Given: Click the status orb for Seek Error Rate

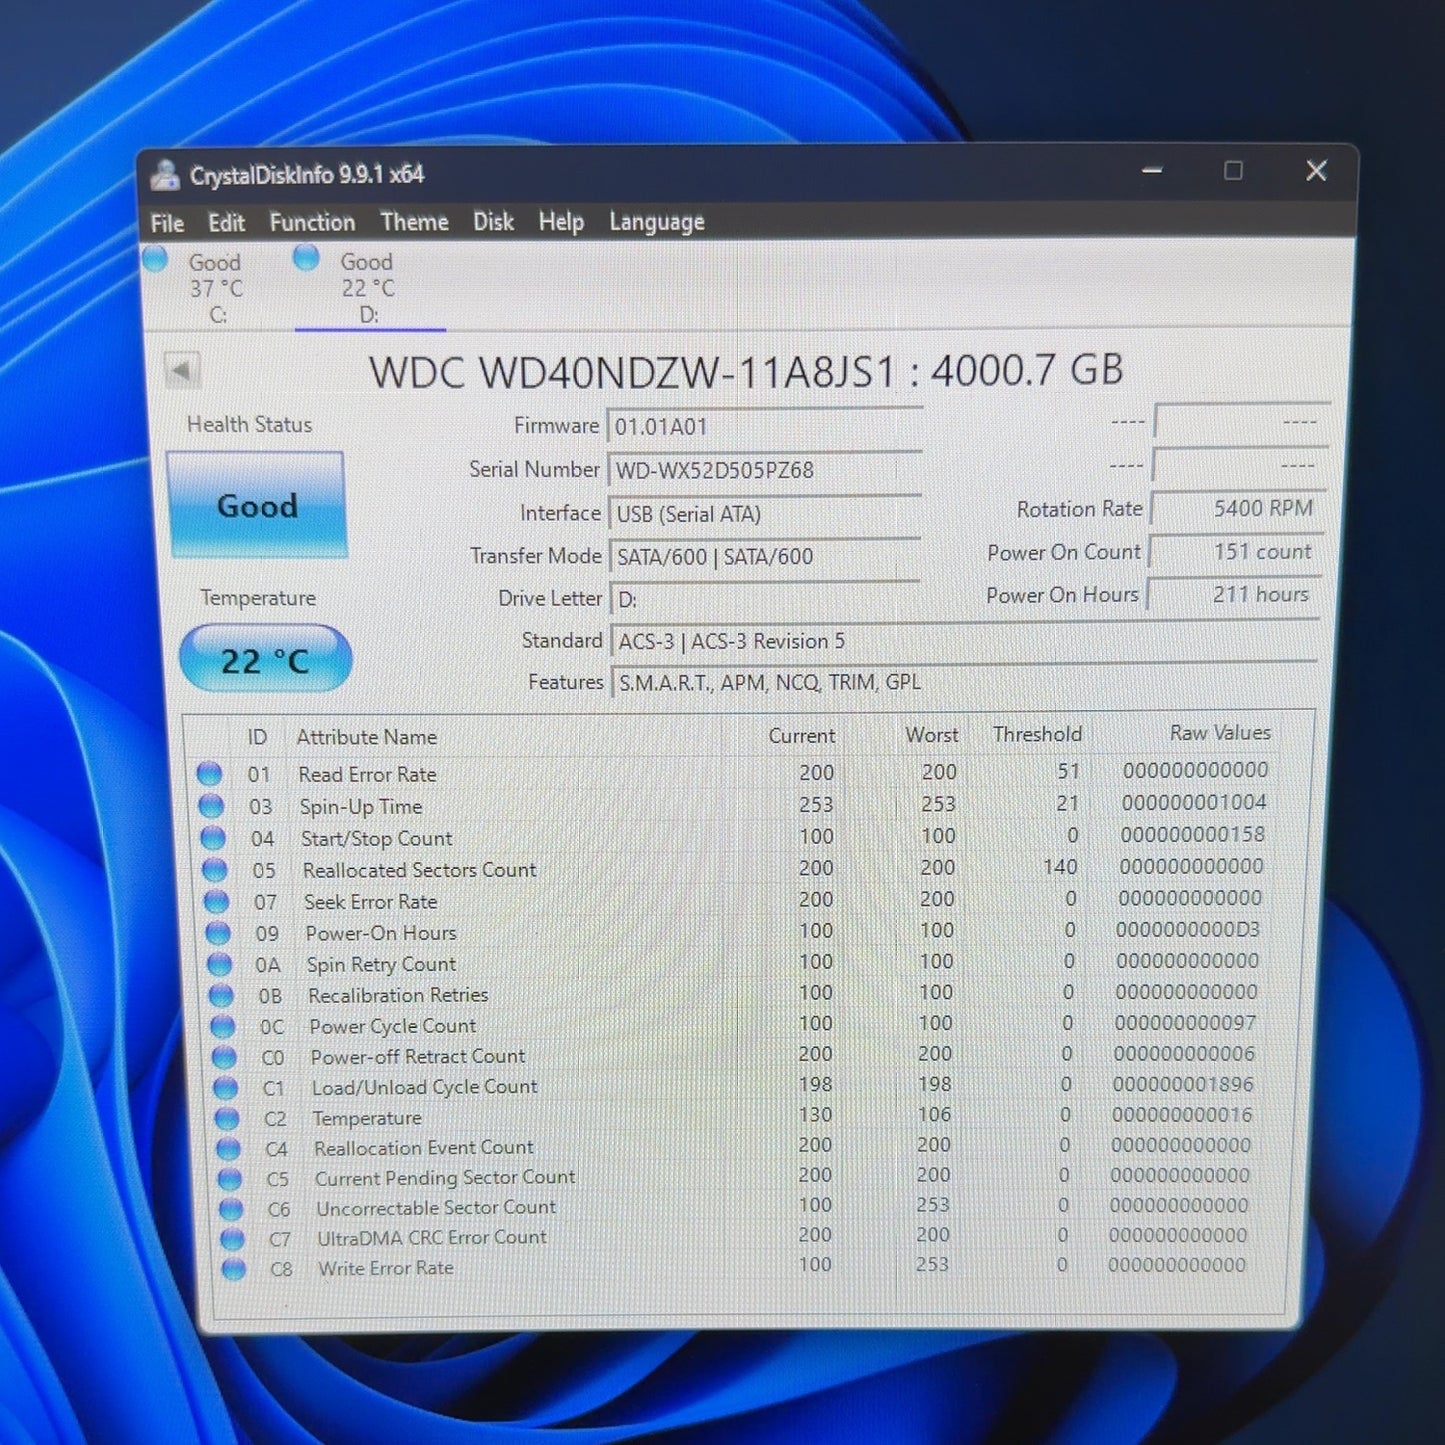Looking at the screenshot, I should click(x=216, y=902).
